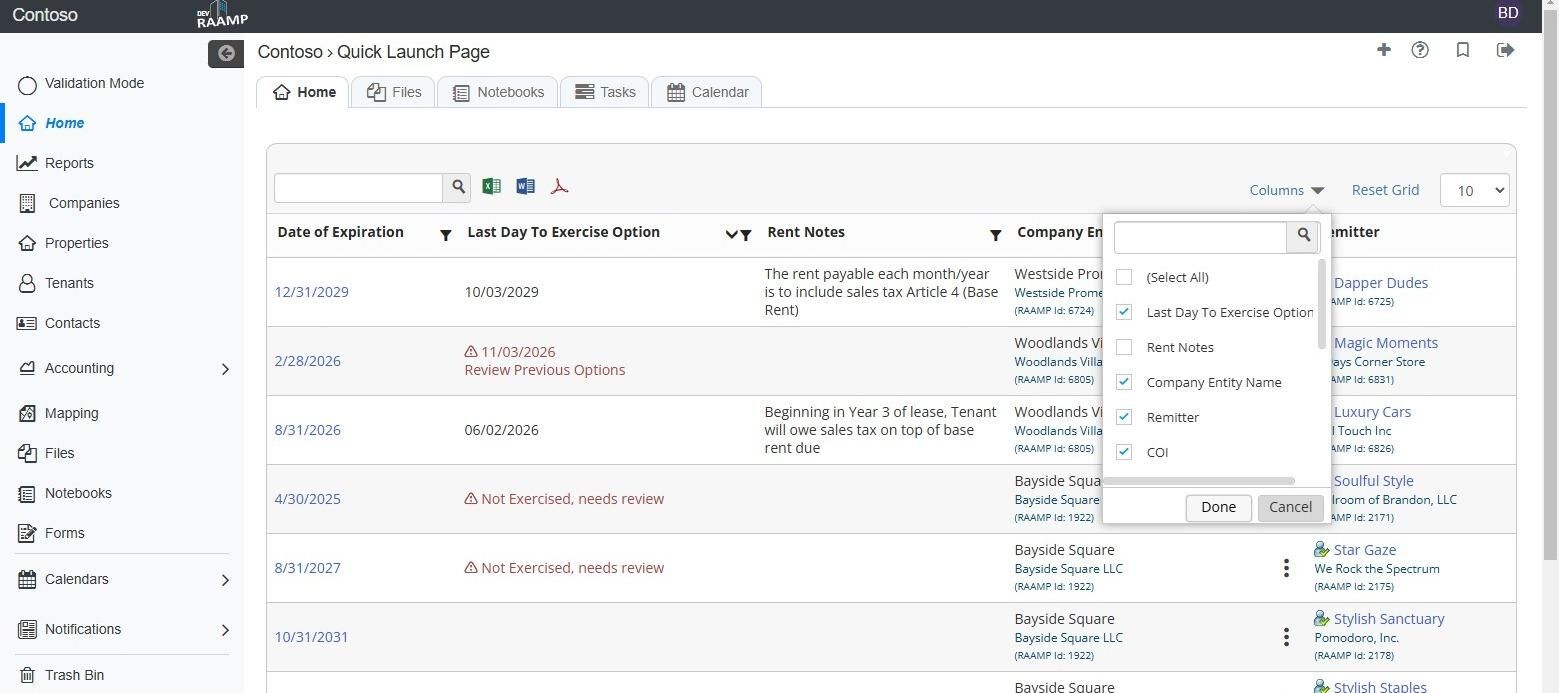Open the Columns dropdown
The height and width of the screenshot is (693, 1559).
(1286, 190)
